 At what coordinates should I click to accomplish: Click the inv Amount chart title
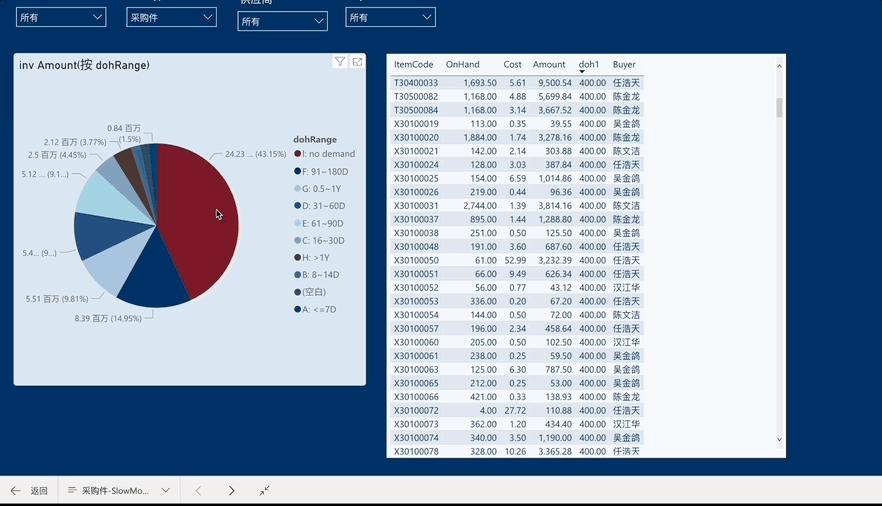(x=84, y=65)
